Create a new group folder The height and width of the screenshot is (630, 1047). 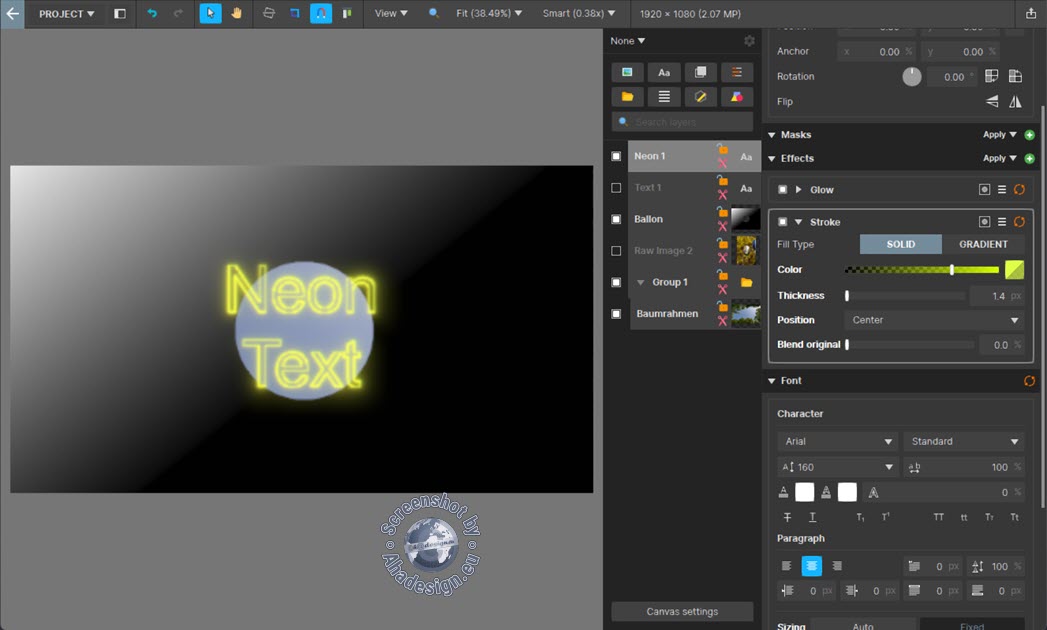(x=627, y=97)
